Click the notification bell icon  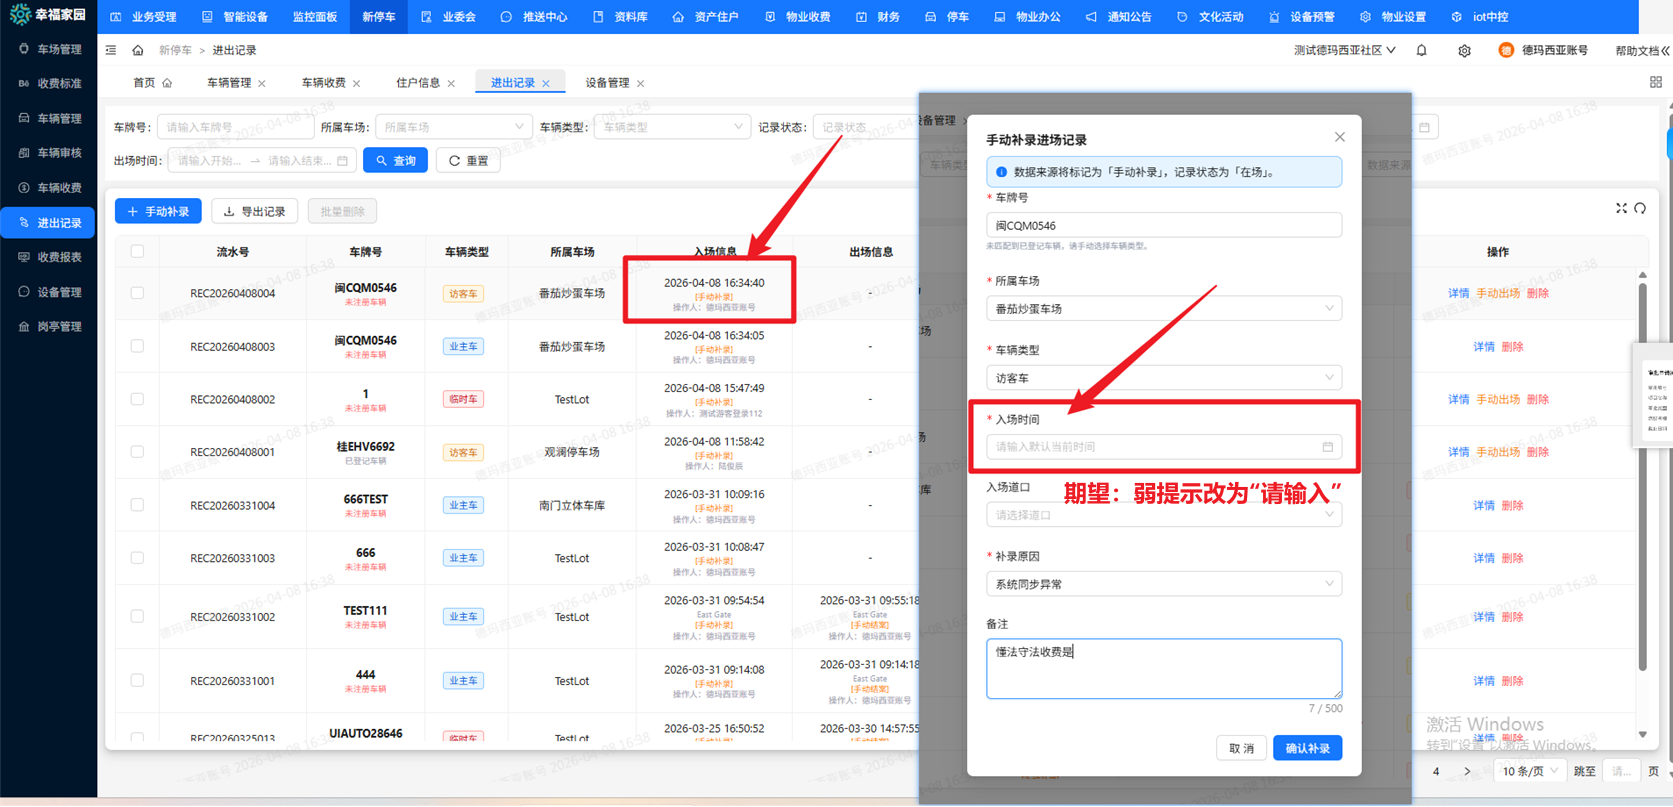point(1421,50)
